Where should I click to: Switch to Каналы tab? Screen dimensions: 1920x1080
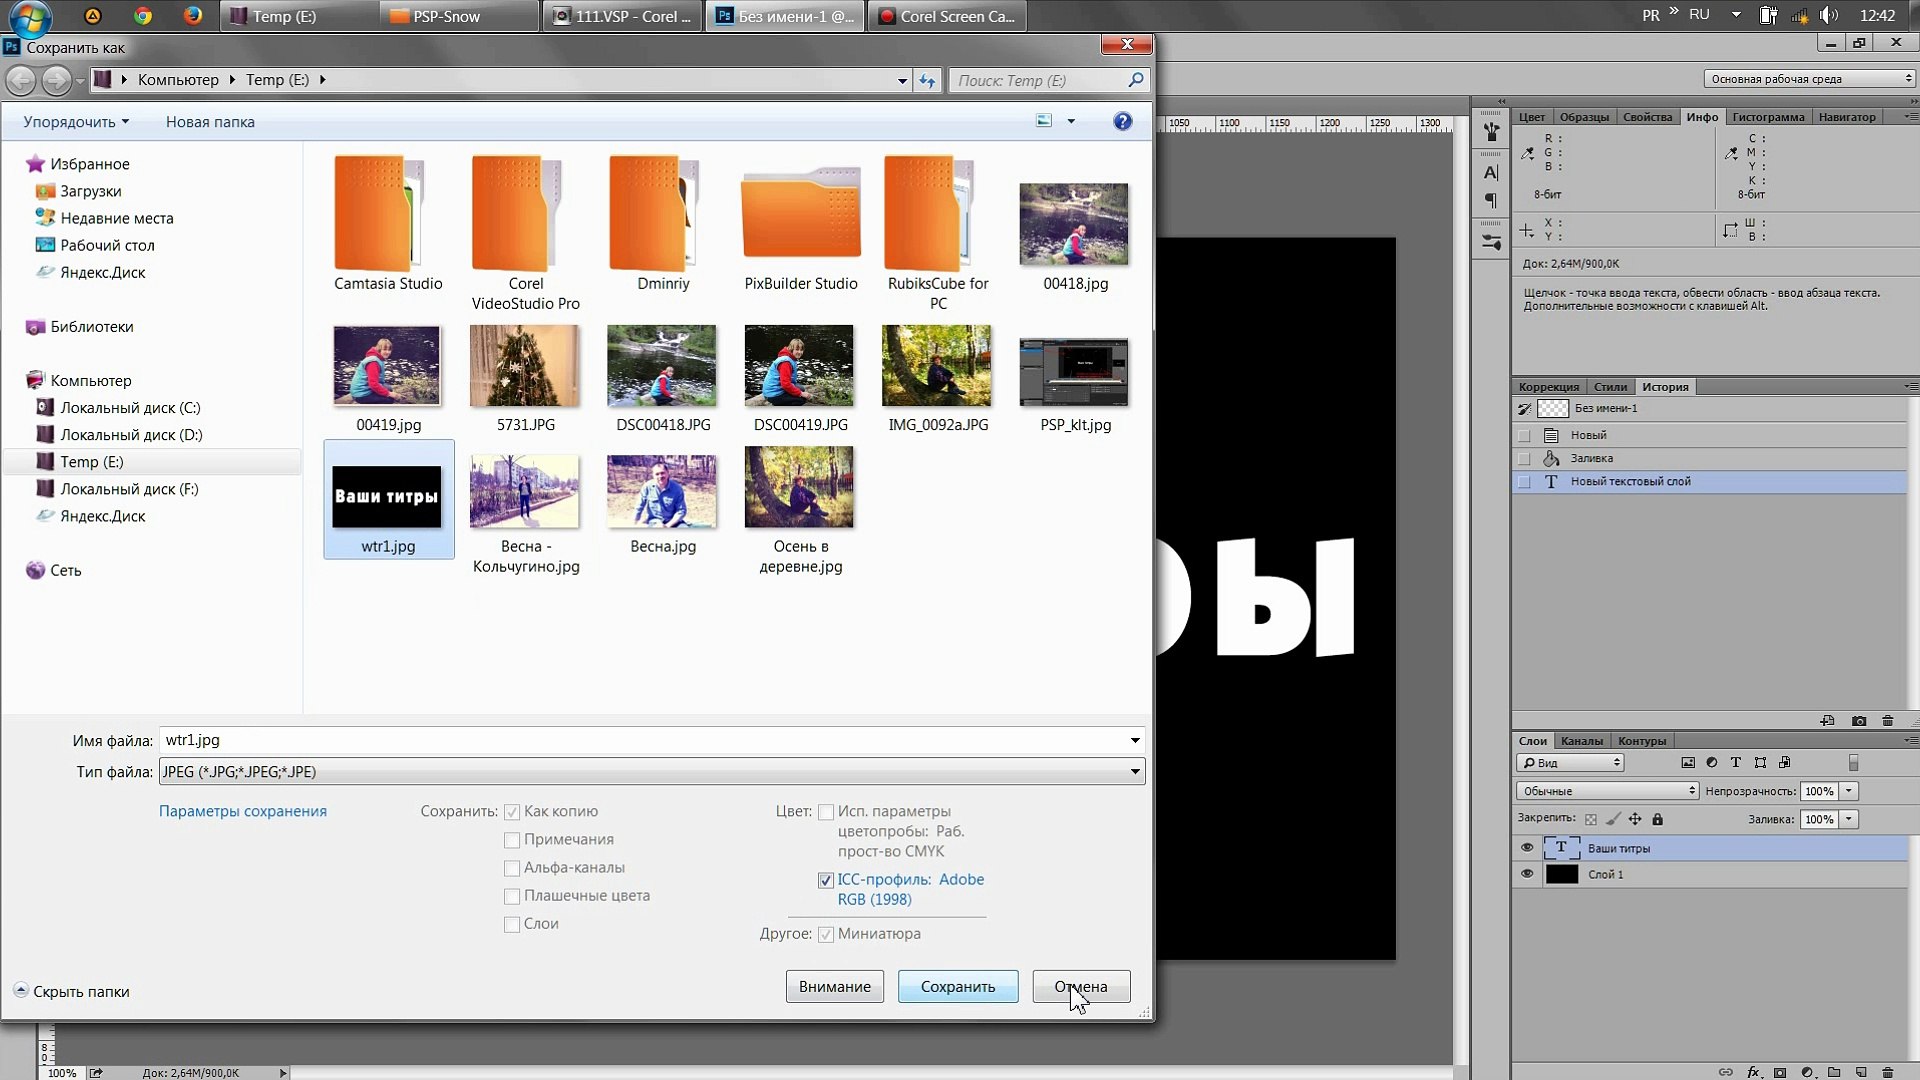coord(1582,741)
